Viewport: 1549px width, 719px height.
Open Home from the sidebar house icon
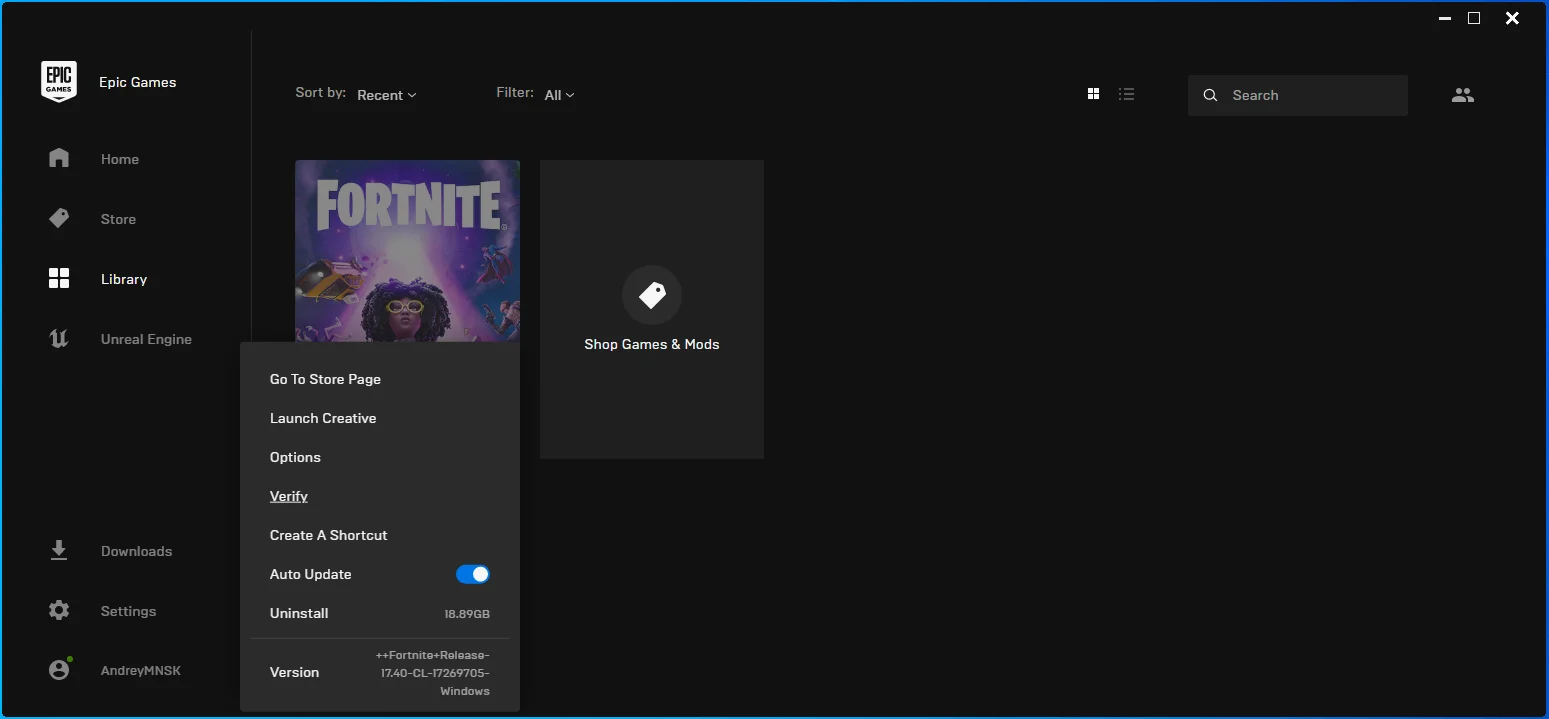point(59,158)
